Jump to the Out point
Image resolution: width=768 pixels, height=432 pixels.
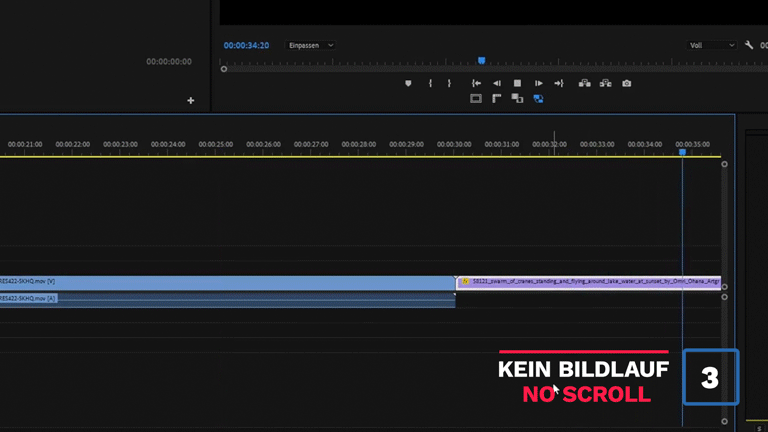pyautogui.click(x=559, y=83)
